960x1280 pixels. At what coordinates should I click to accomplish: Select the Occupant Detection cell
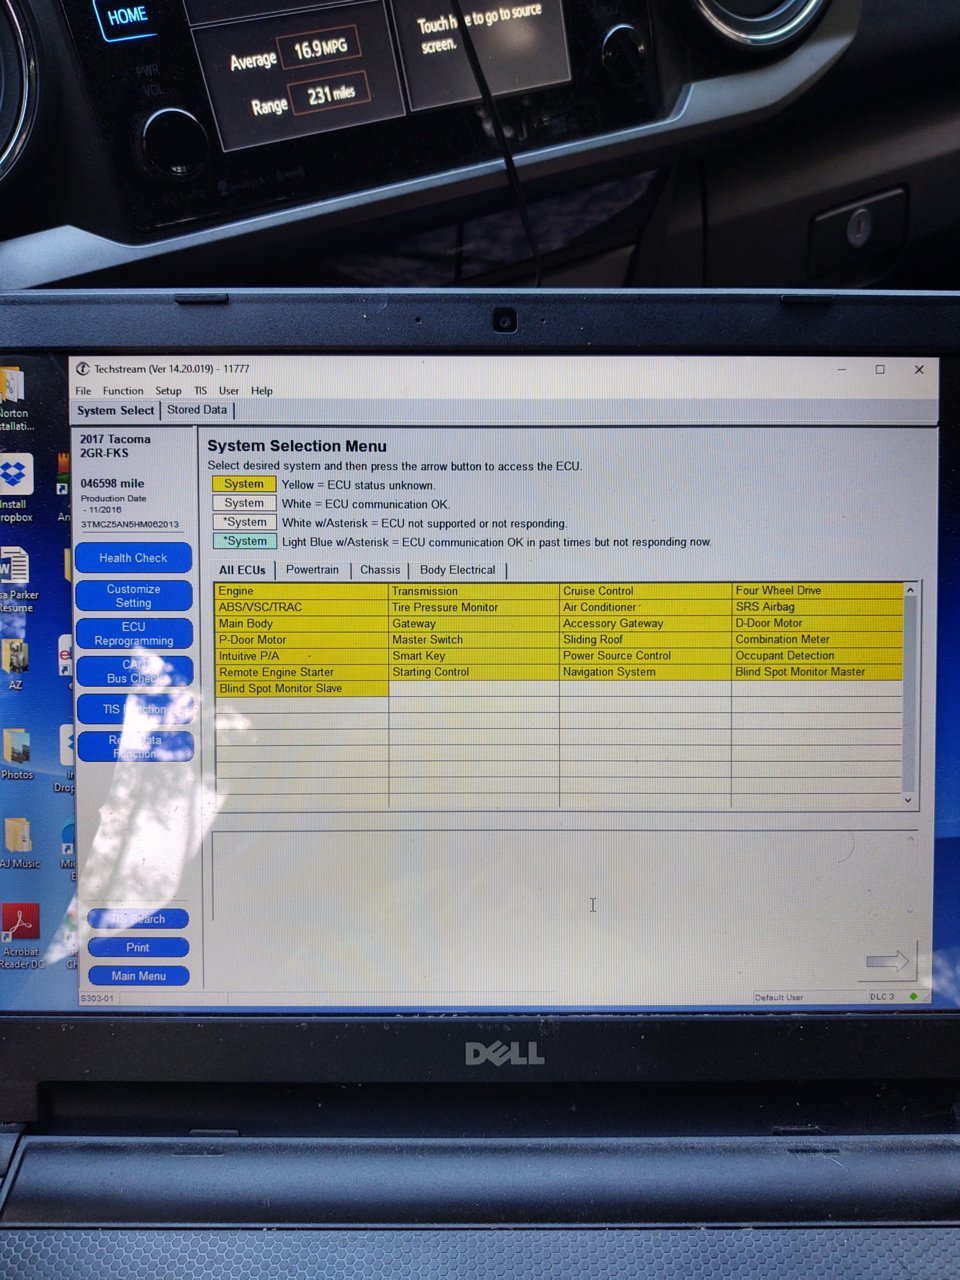[817, 656]
